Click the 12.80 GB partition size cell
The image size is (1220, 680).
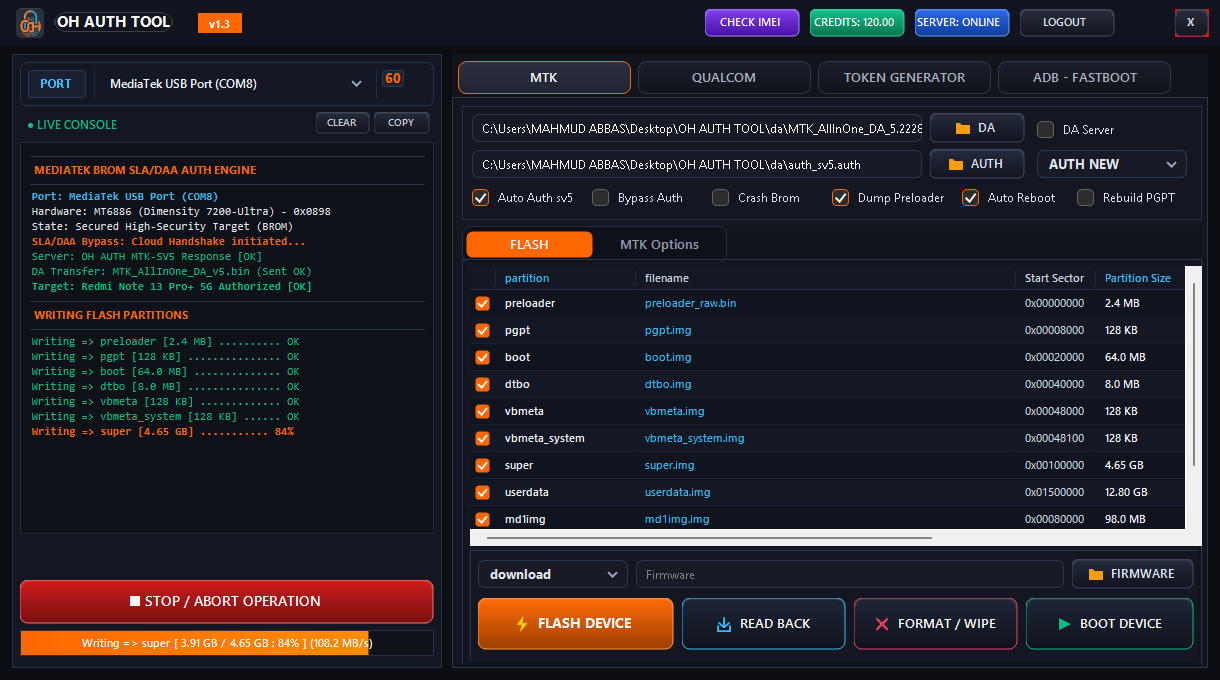click(x=1126, y=492)
